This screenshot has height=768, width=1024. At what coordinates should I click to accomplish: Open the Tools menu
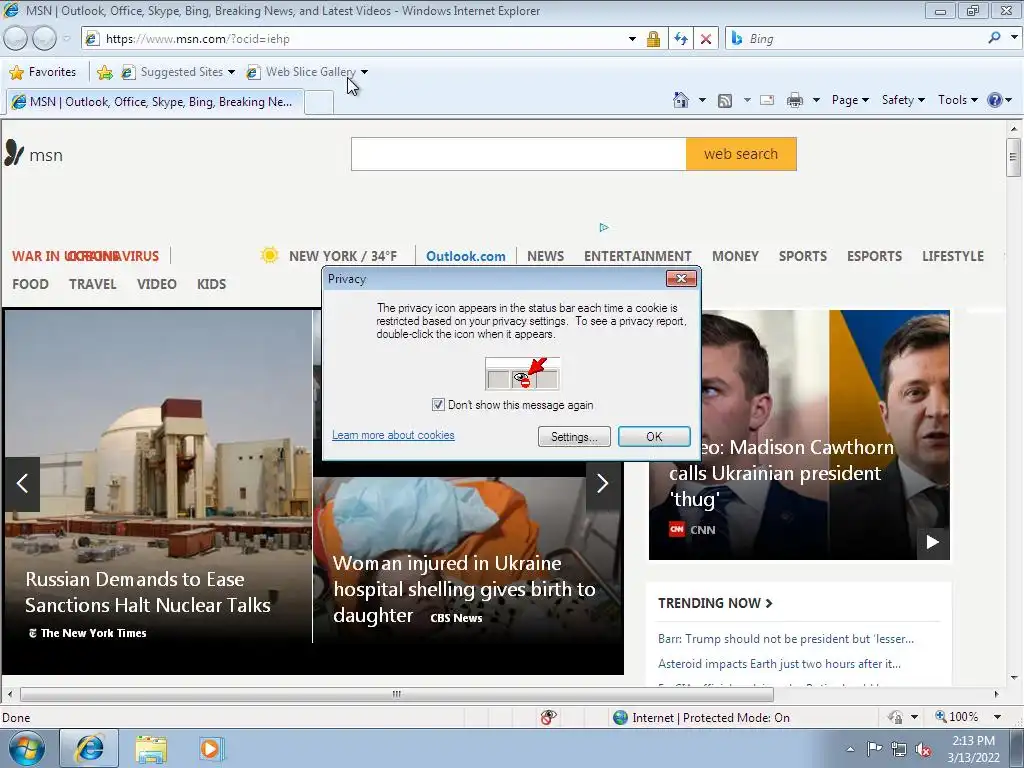click(957, 100)
